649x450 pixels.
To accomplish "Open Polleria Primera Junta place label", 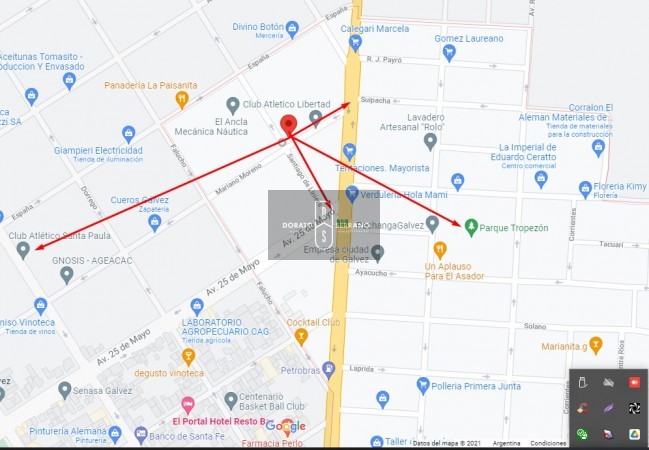I will tap(476, 386).
